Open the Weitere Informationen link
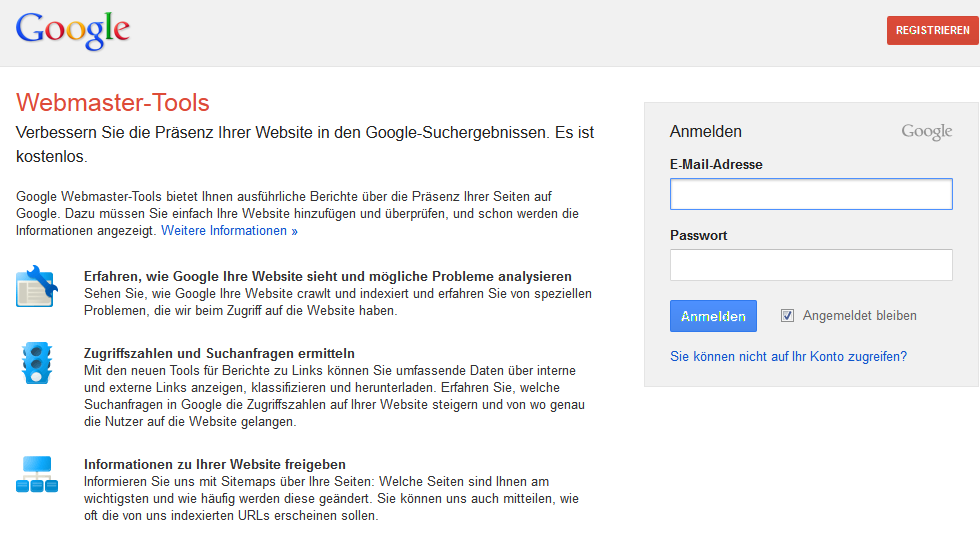The image size is (980, 555). tap(229, 231)
